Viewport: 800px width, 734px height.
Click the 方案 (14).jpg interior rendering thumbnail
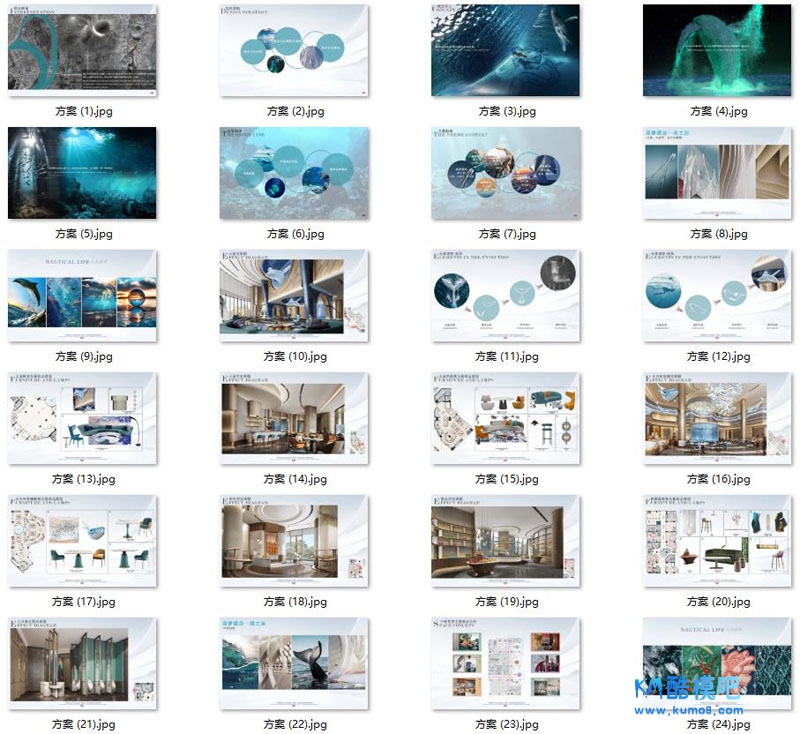294,418
